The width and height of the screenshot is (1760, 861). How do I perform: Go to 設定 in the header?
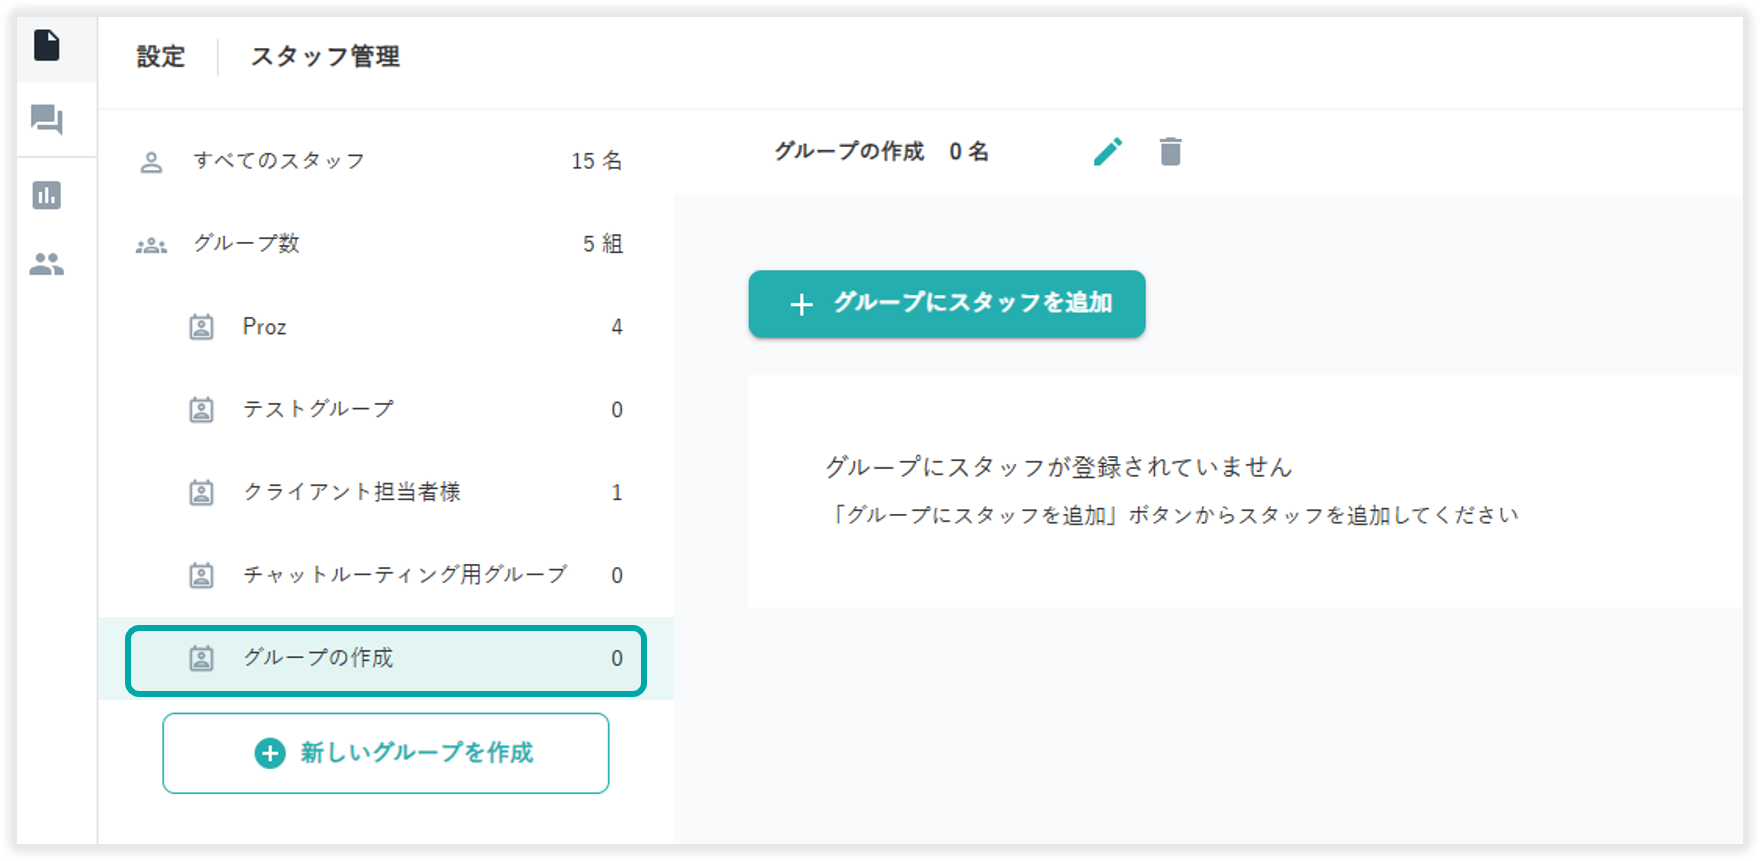161,57
